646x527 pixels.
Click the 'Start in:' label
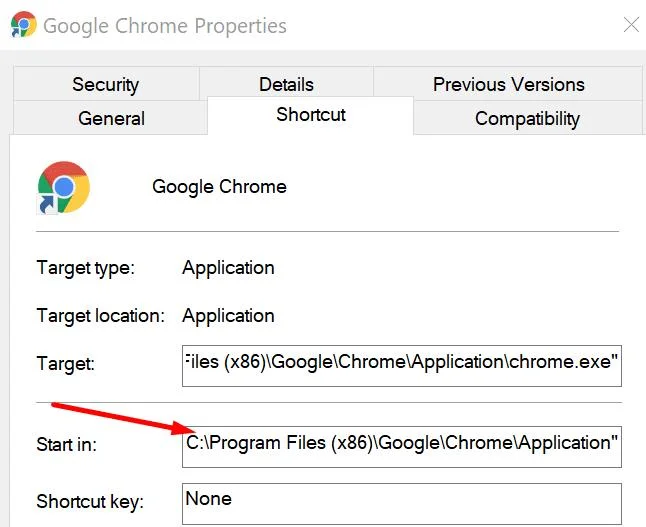coord(66,445)
